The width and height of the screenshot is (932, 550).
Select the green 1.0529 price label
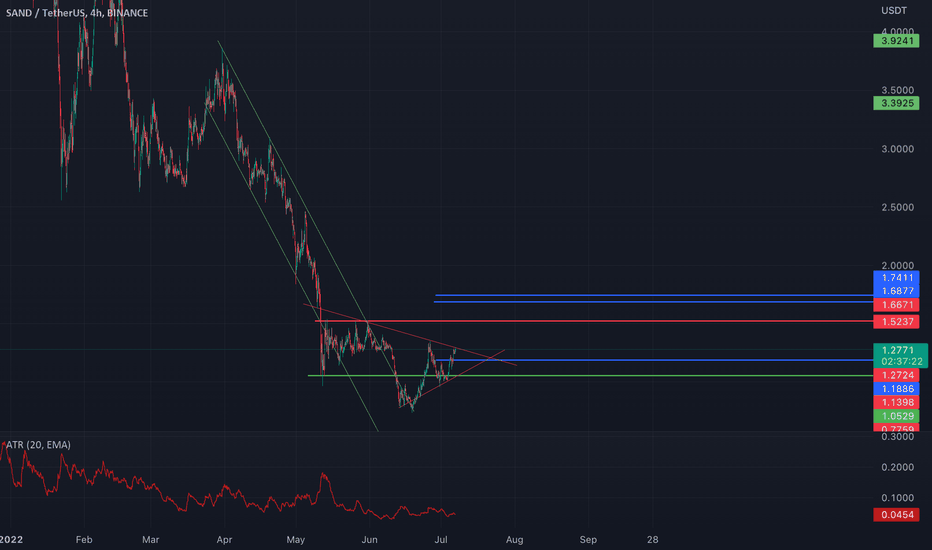(896, 416)
